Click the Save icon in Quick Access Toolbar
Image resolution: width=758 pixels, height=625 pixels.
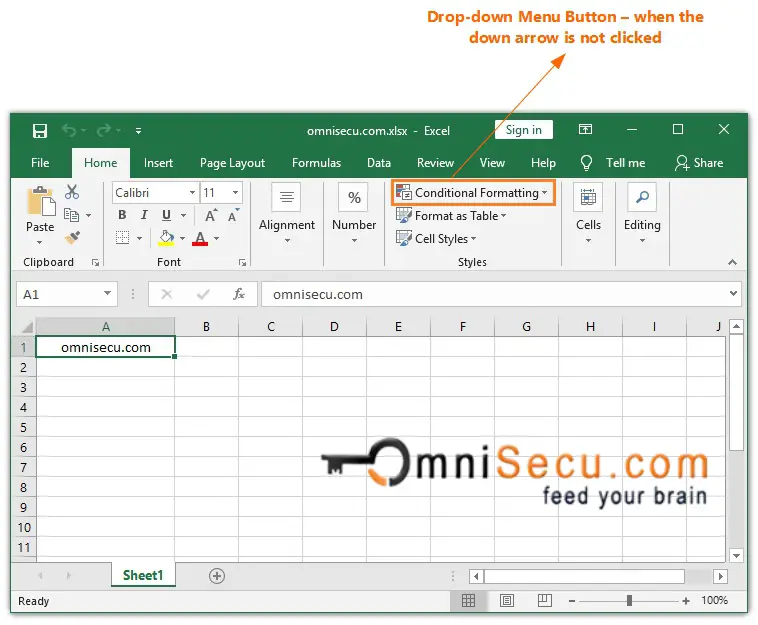coord(40,131)
